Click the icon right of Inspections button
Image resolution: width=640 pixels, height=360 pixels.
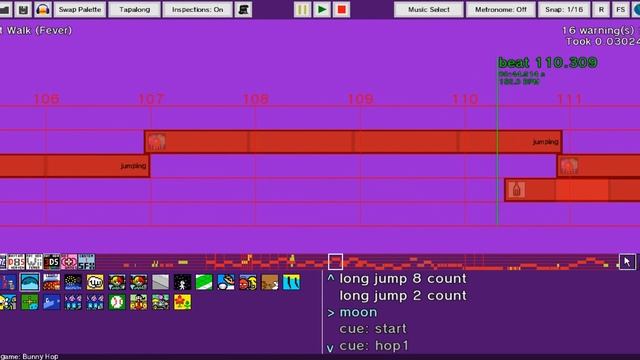tap(243, 9)
